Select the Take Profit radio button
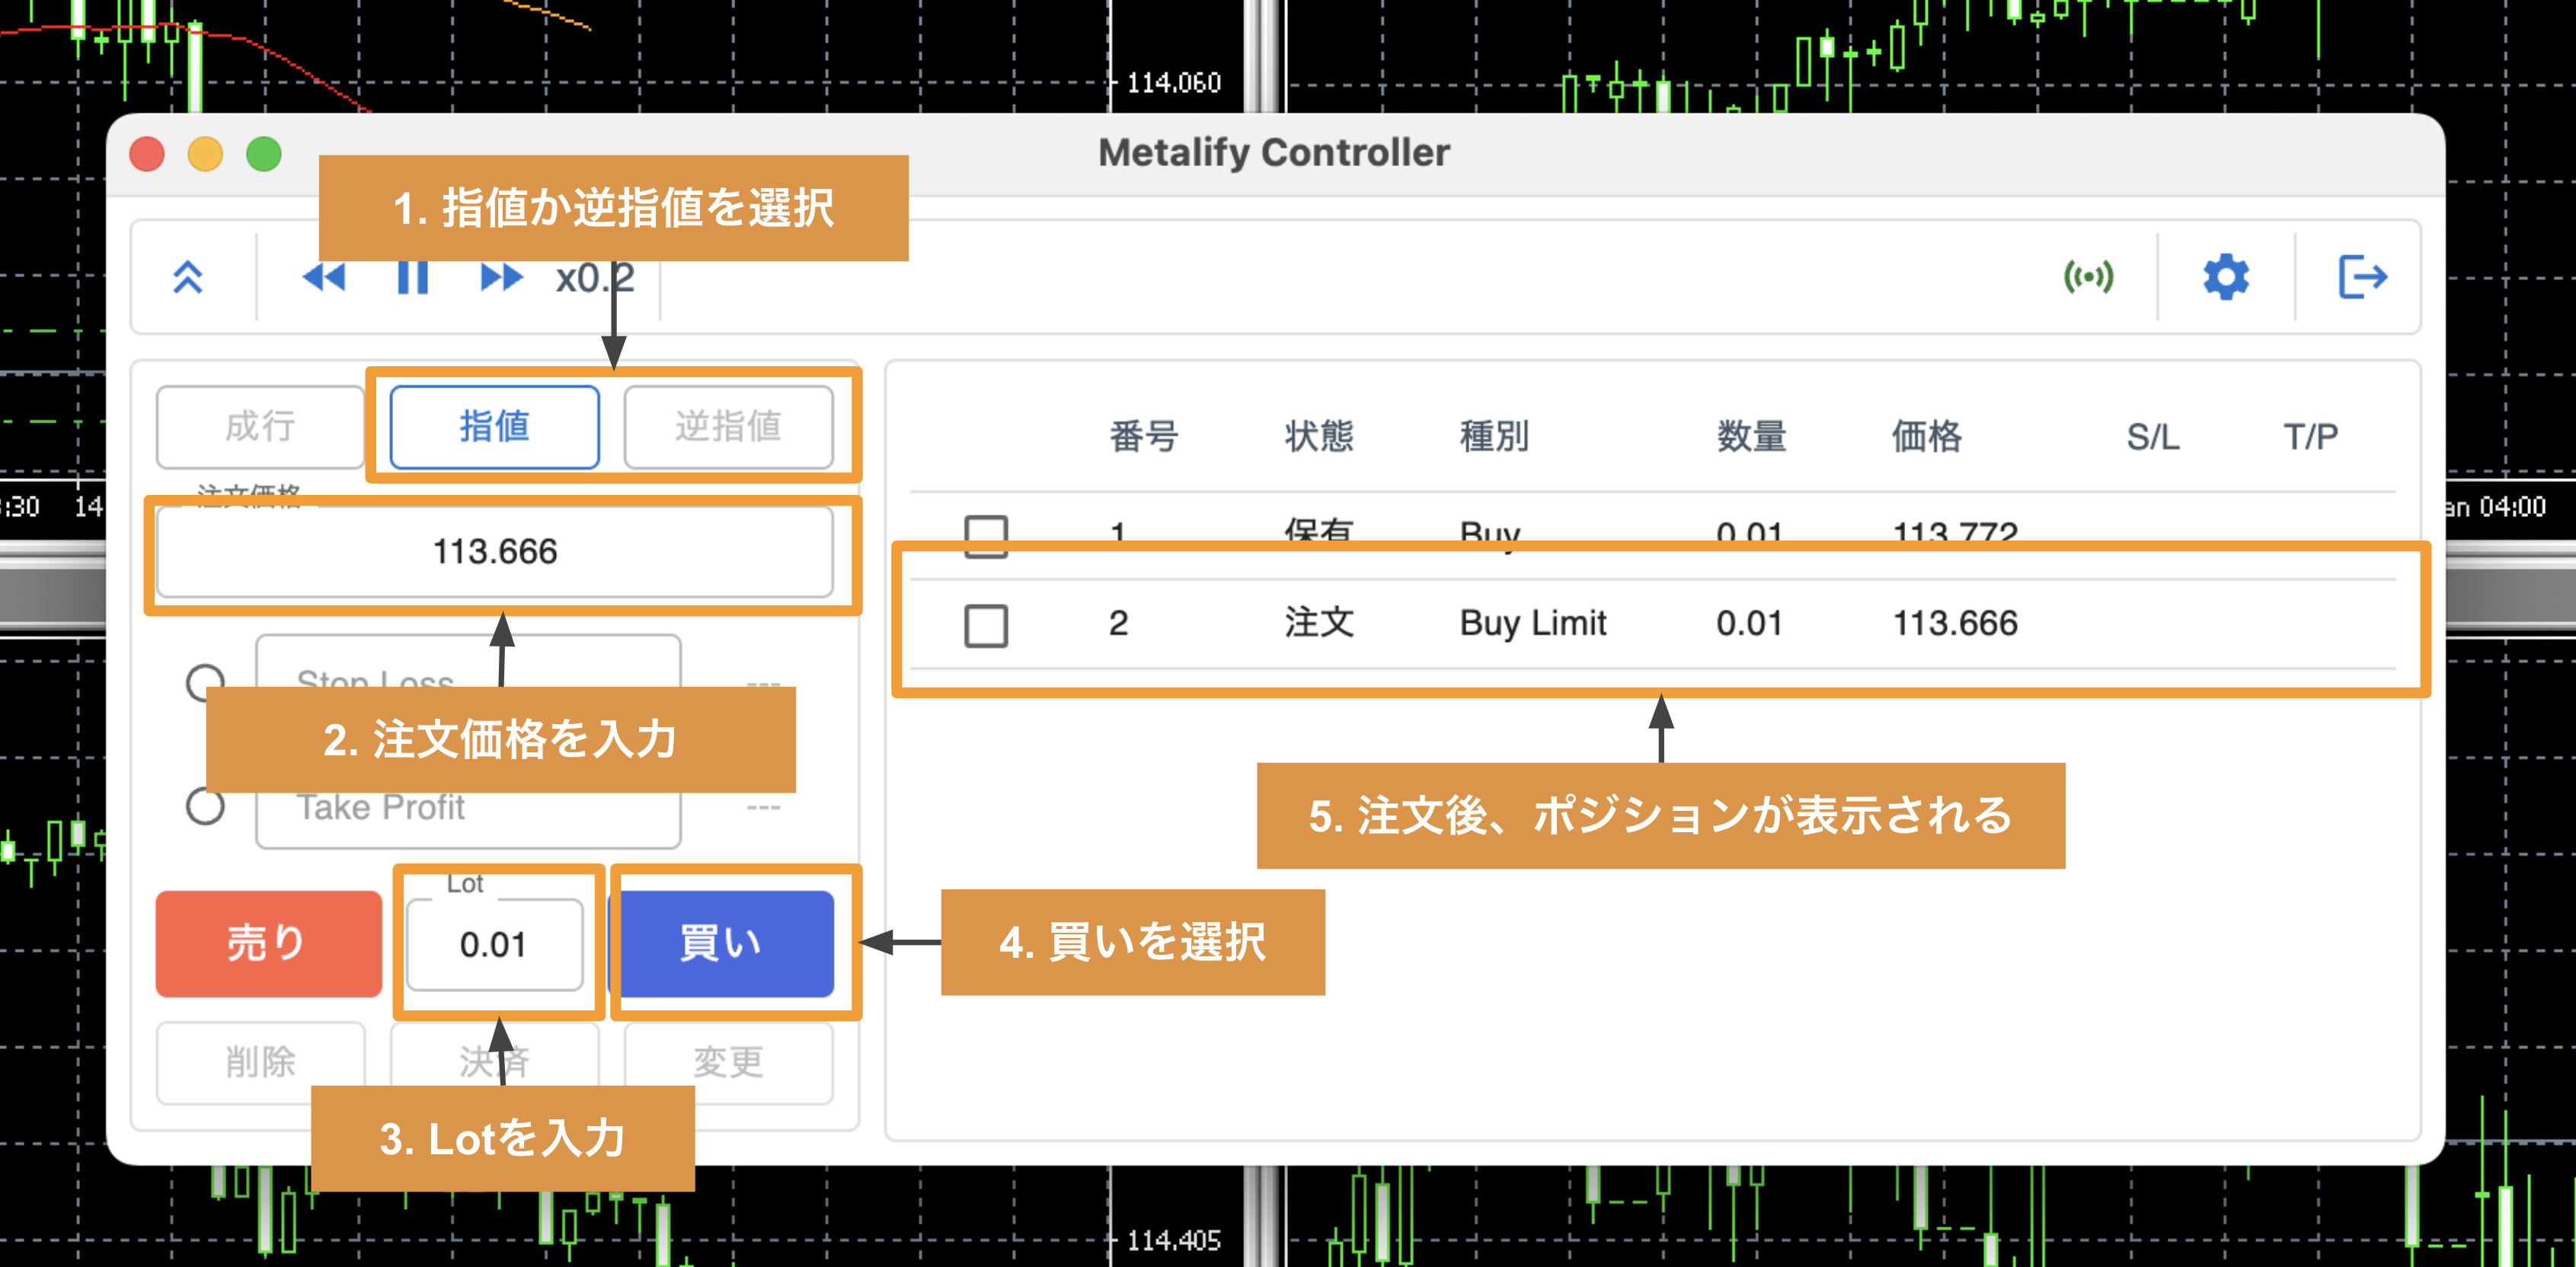Viewport: 2576px width, 1267px height. click(x=205, y=808)
